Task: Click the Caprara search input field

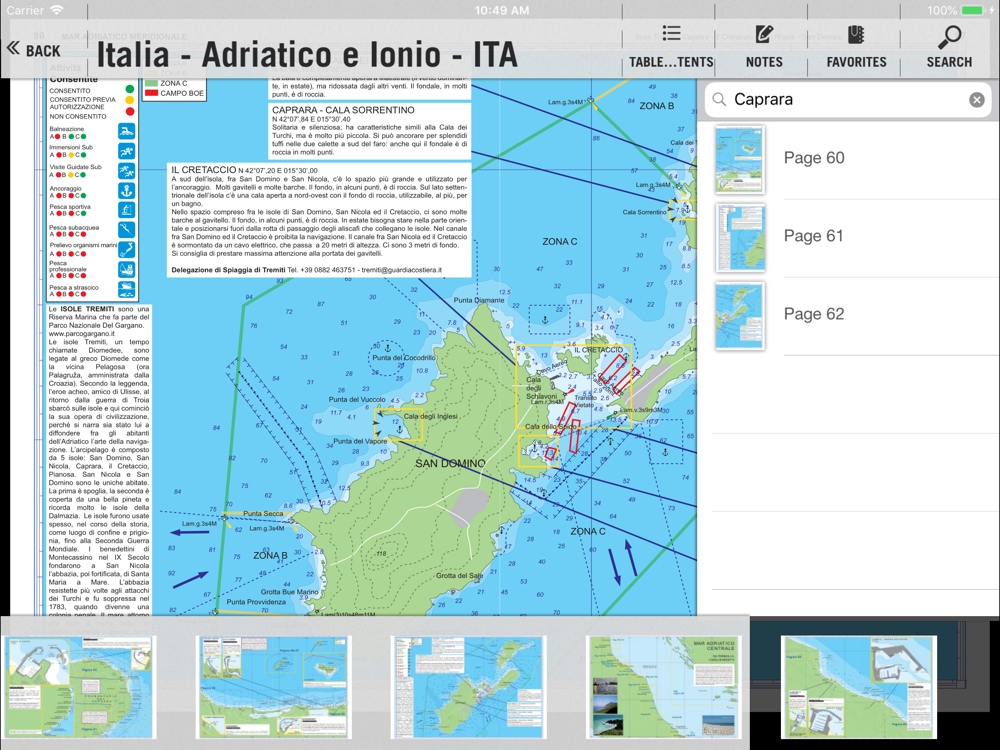Action: 840,100
